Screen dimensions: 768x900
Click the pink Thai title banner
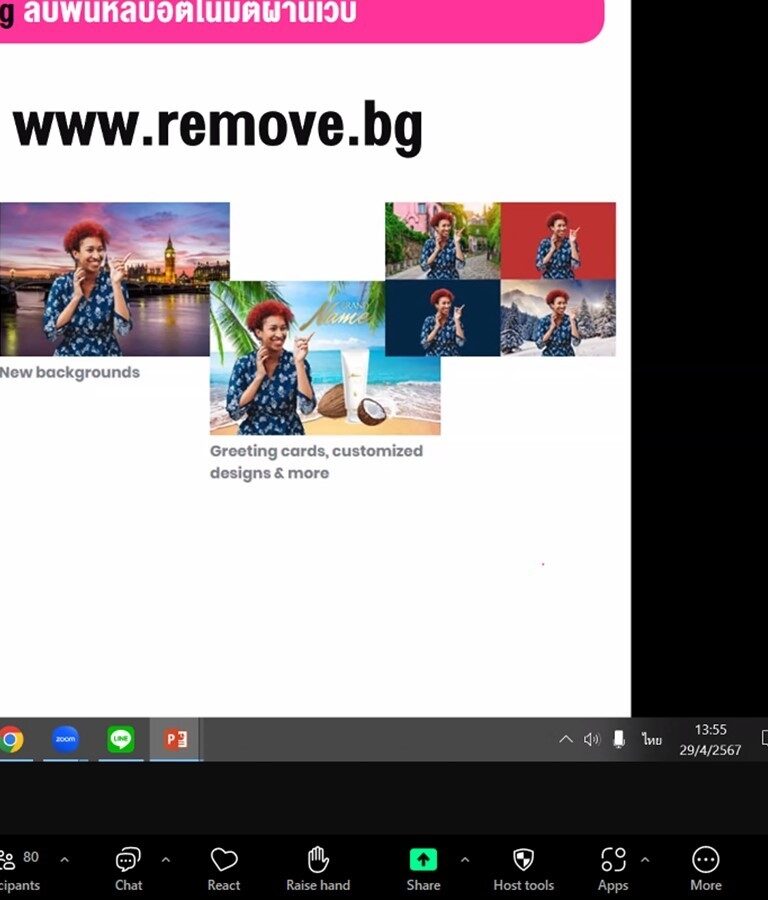301,20
